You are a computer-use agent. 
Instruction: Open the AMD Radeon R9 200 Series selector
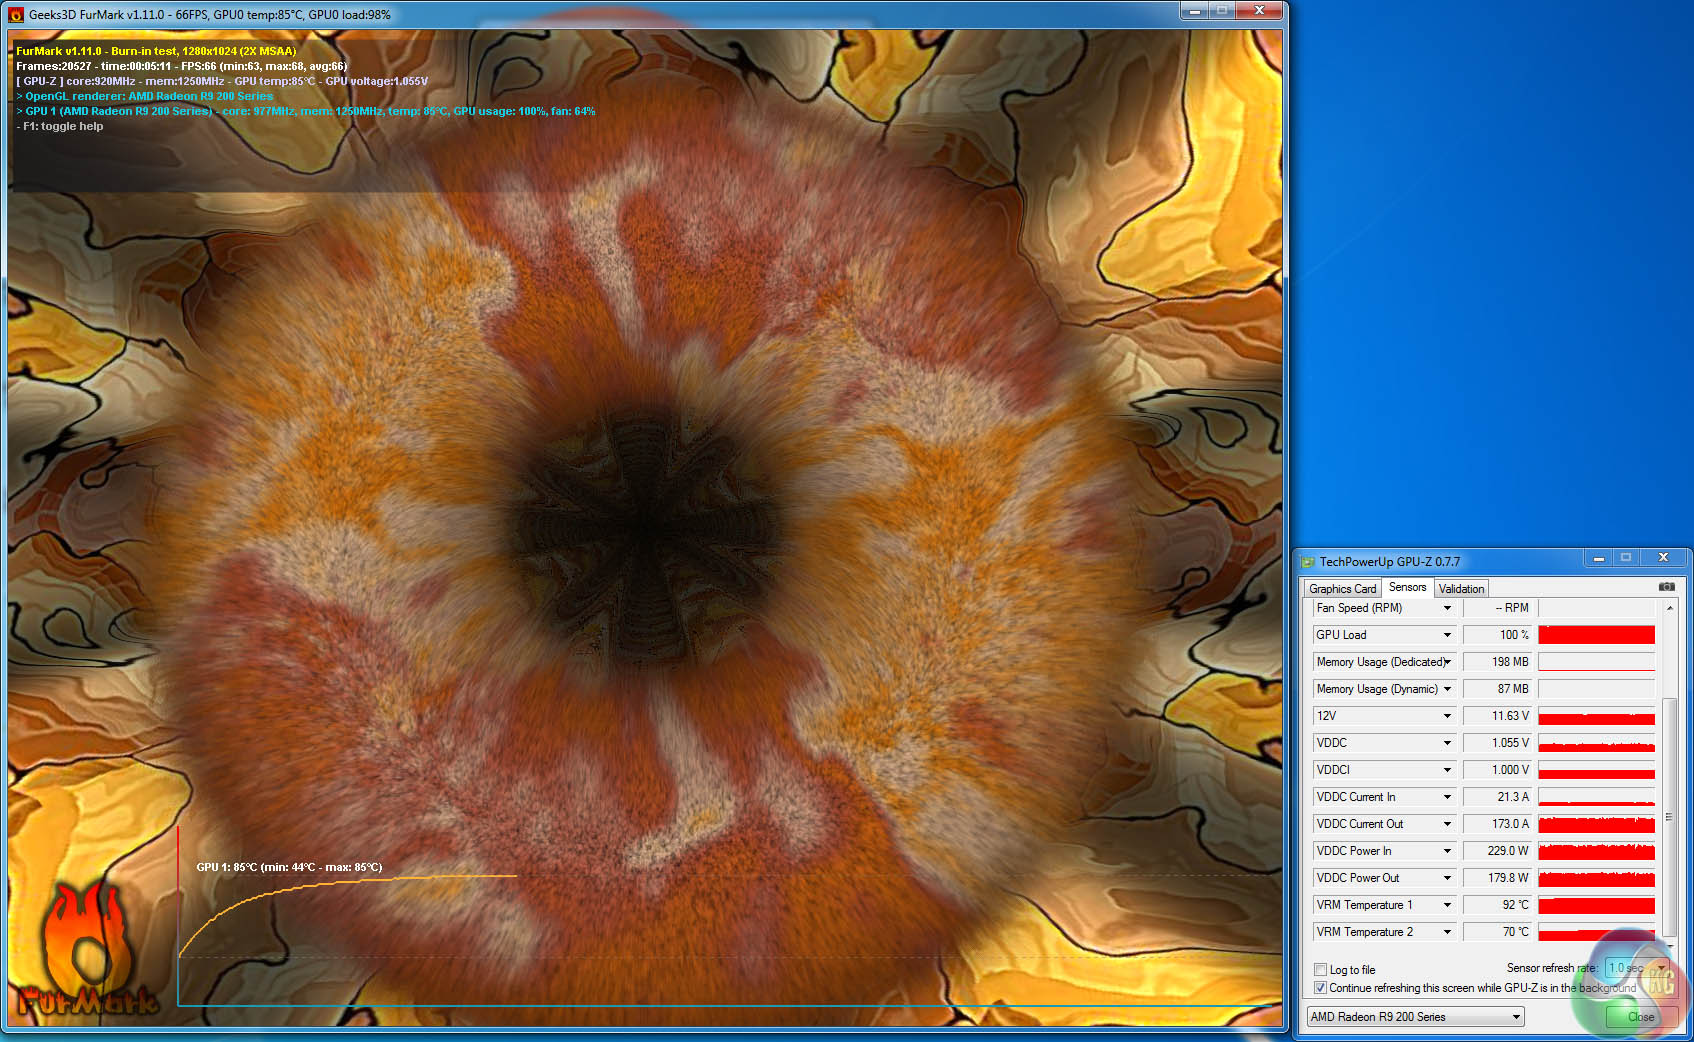point(1415,1017)
